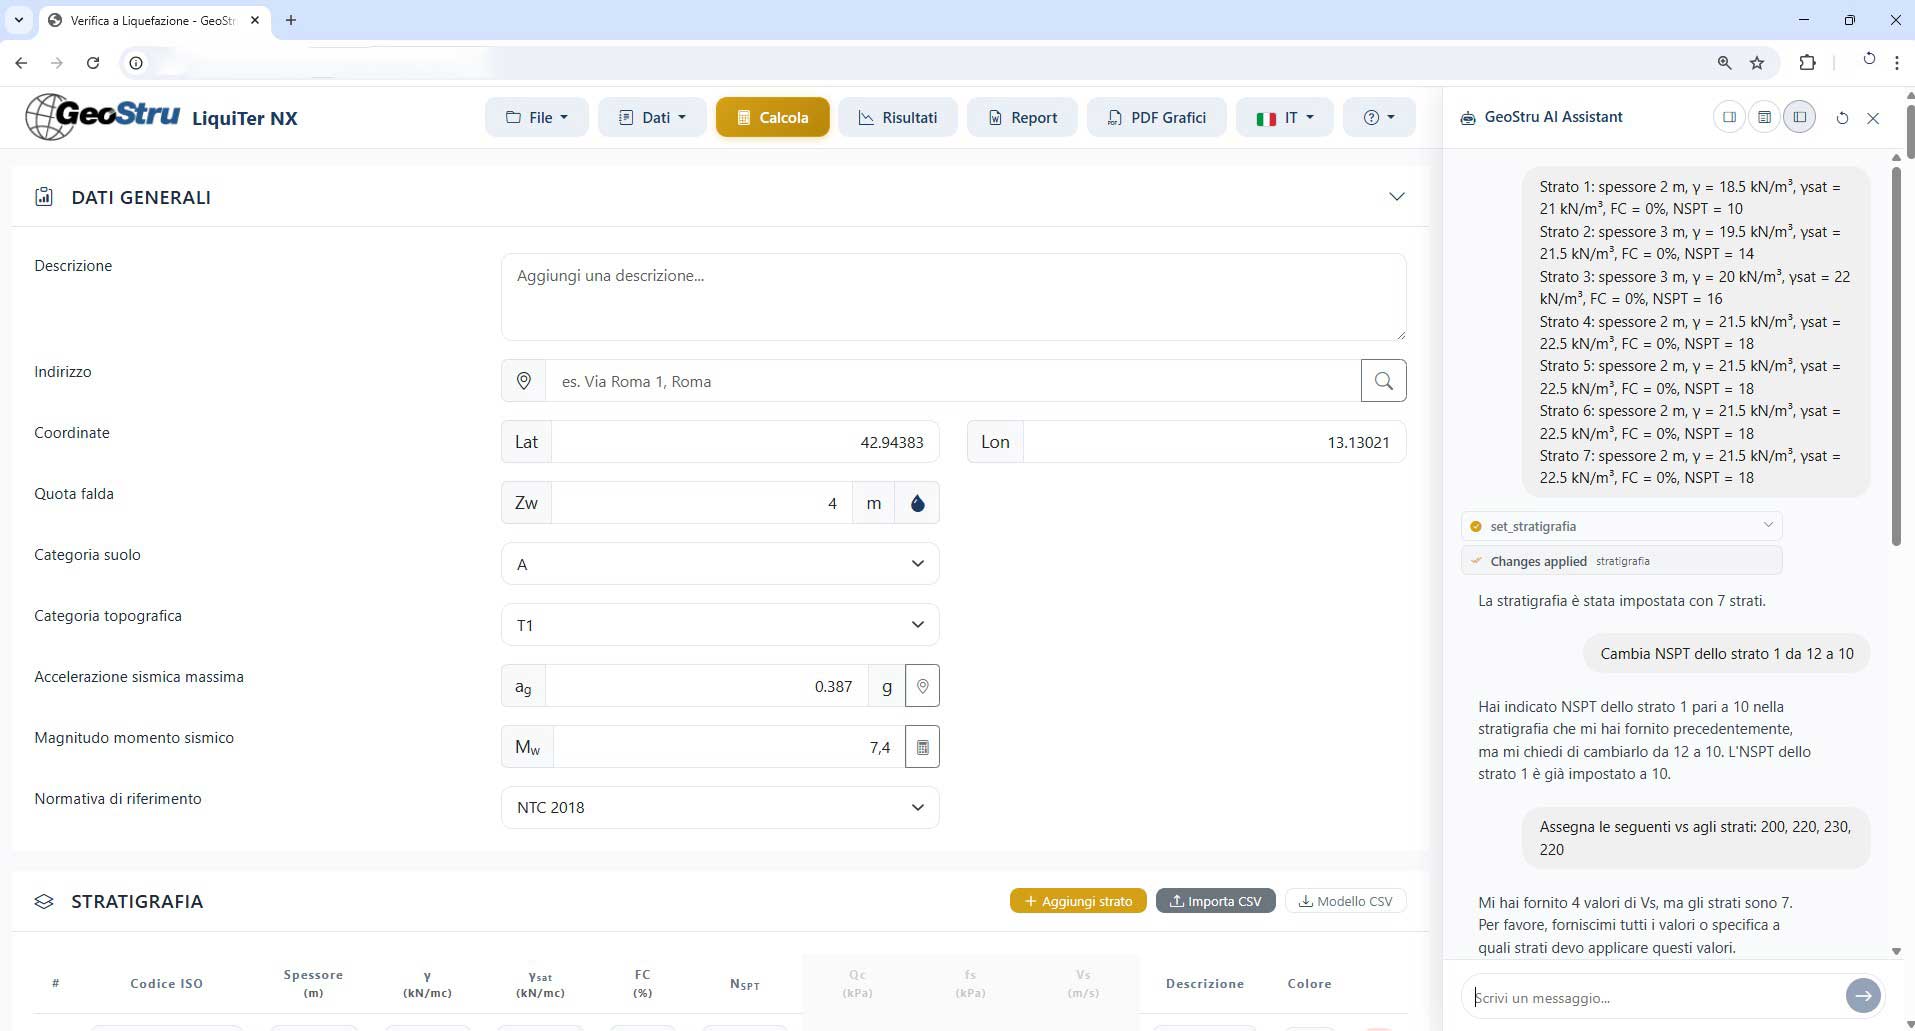Open the Categoria suolo dropdown
The width and height of the screenshot is (1915, 1031).
tap(719, 564)
